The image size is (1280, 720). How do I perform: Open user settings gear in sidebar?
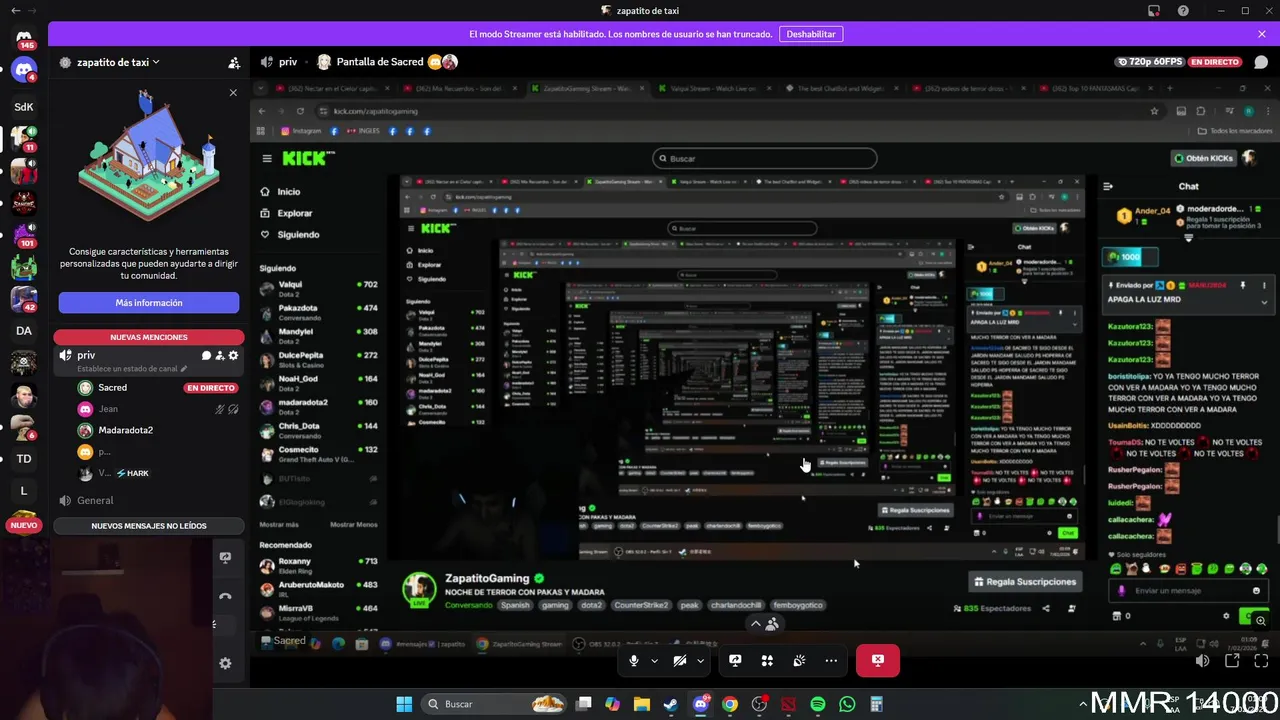[x=225, y=663]
